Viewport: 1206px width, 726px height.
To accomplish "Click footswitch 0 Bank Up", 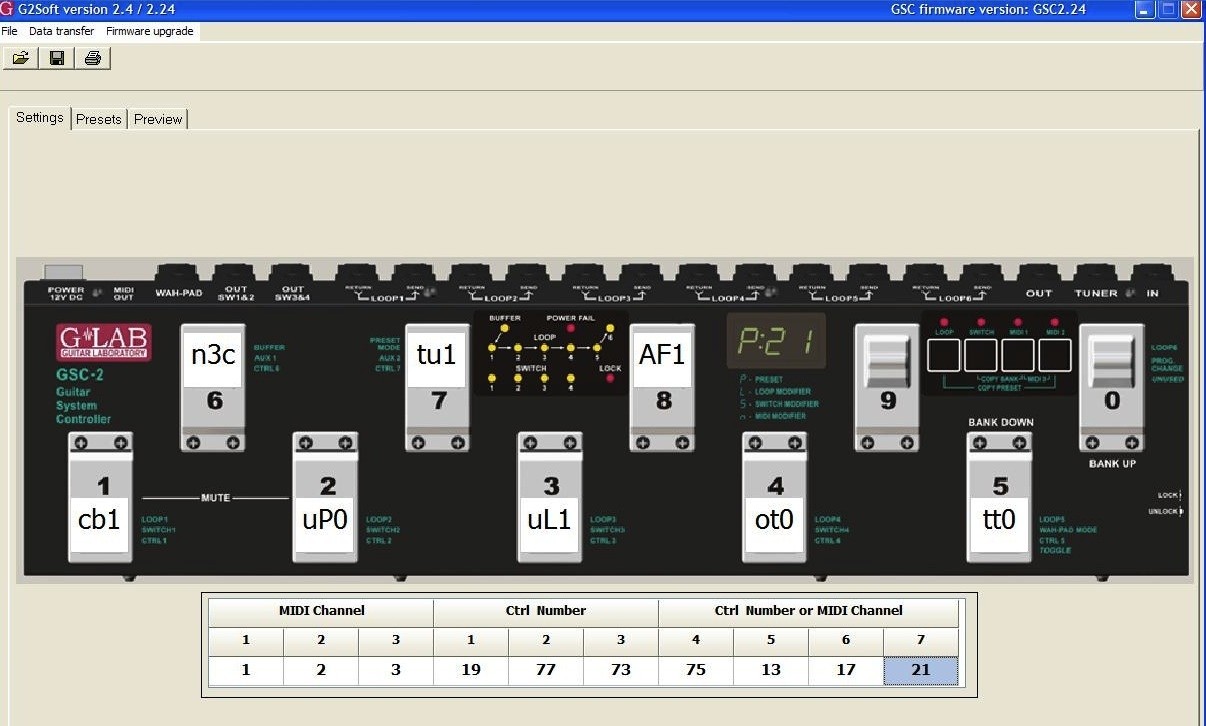I will (x=1111, y=387).
